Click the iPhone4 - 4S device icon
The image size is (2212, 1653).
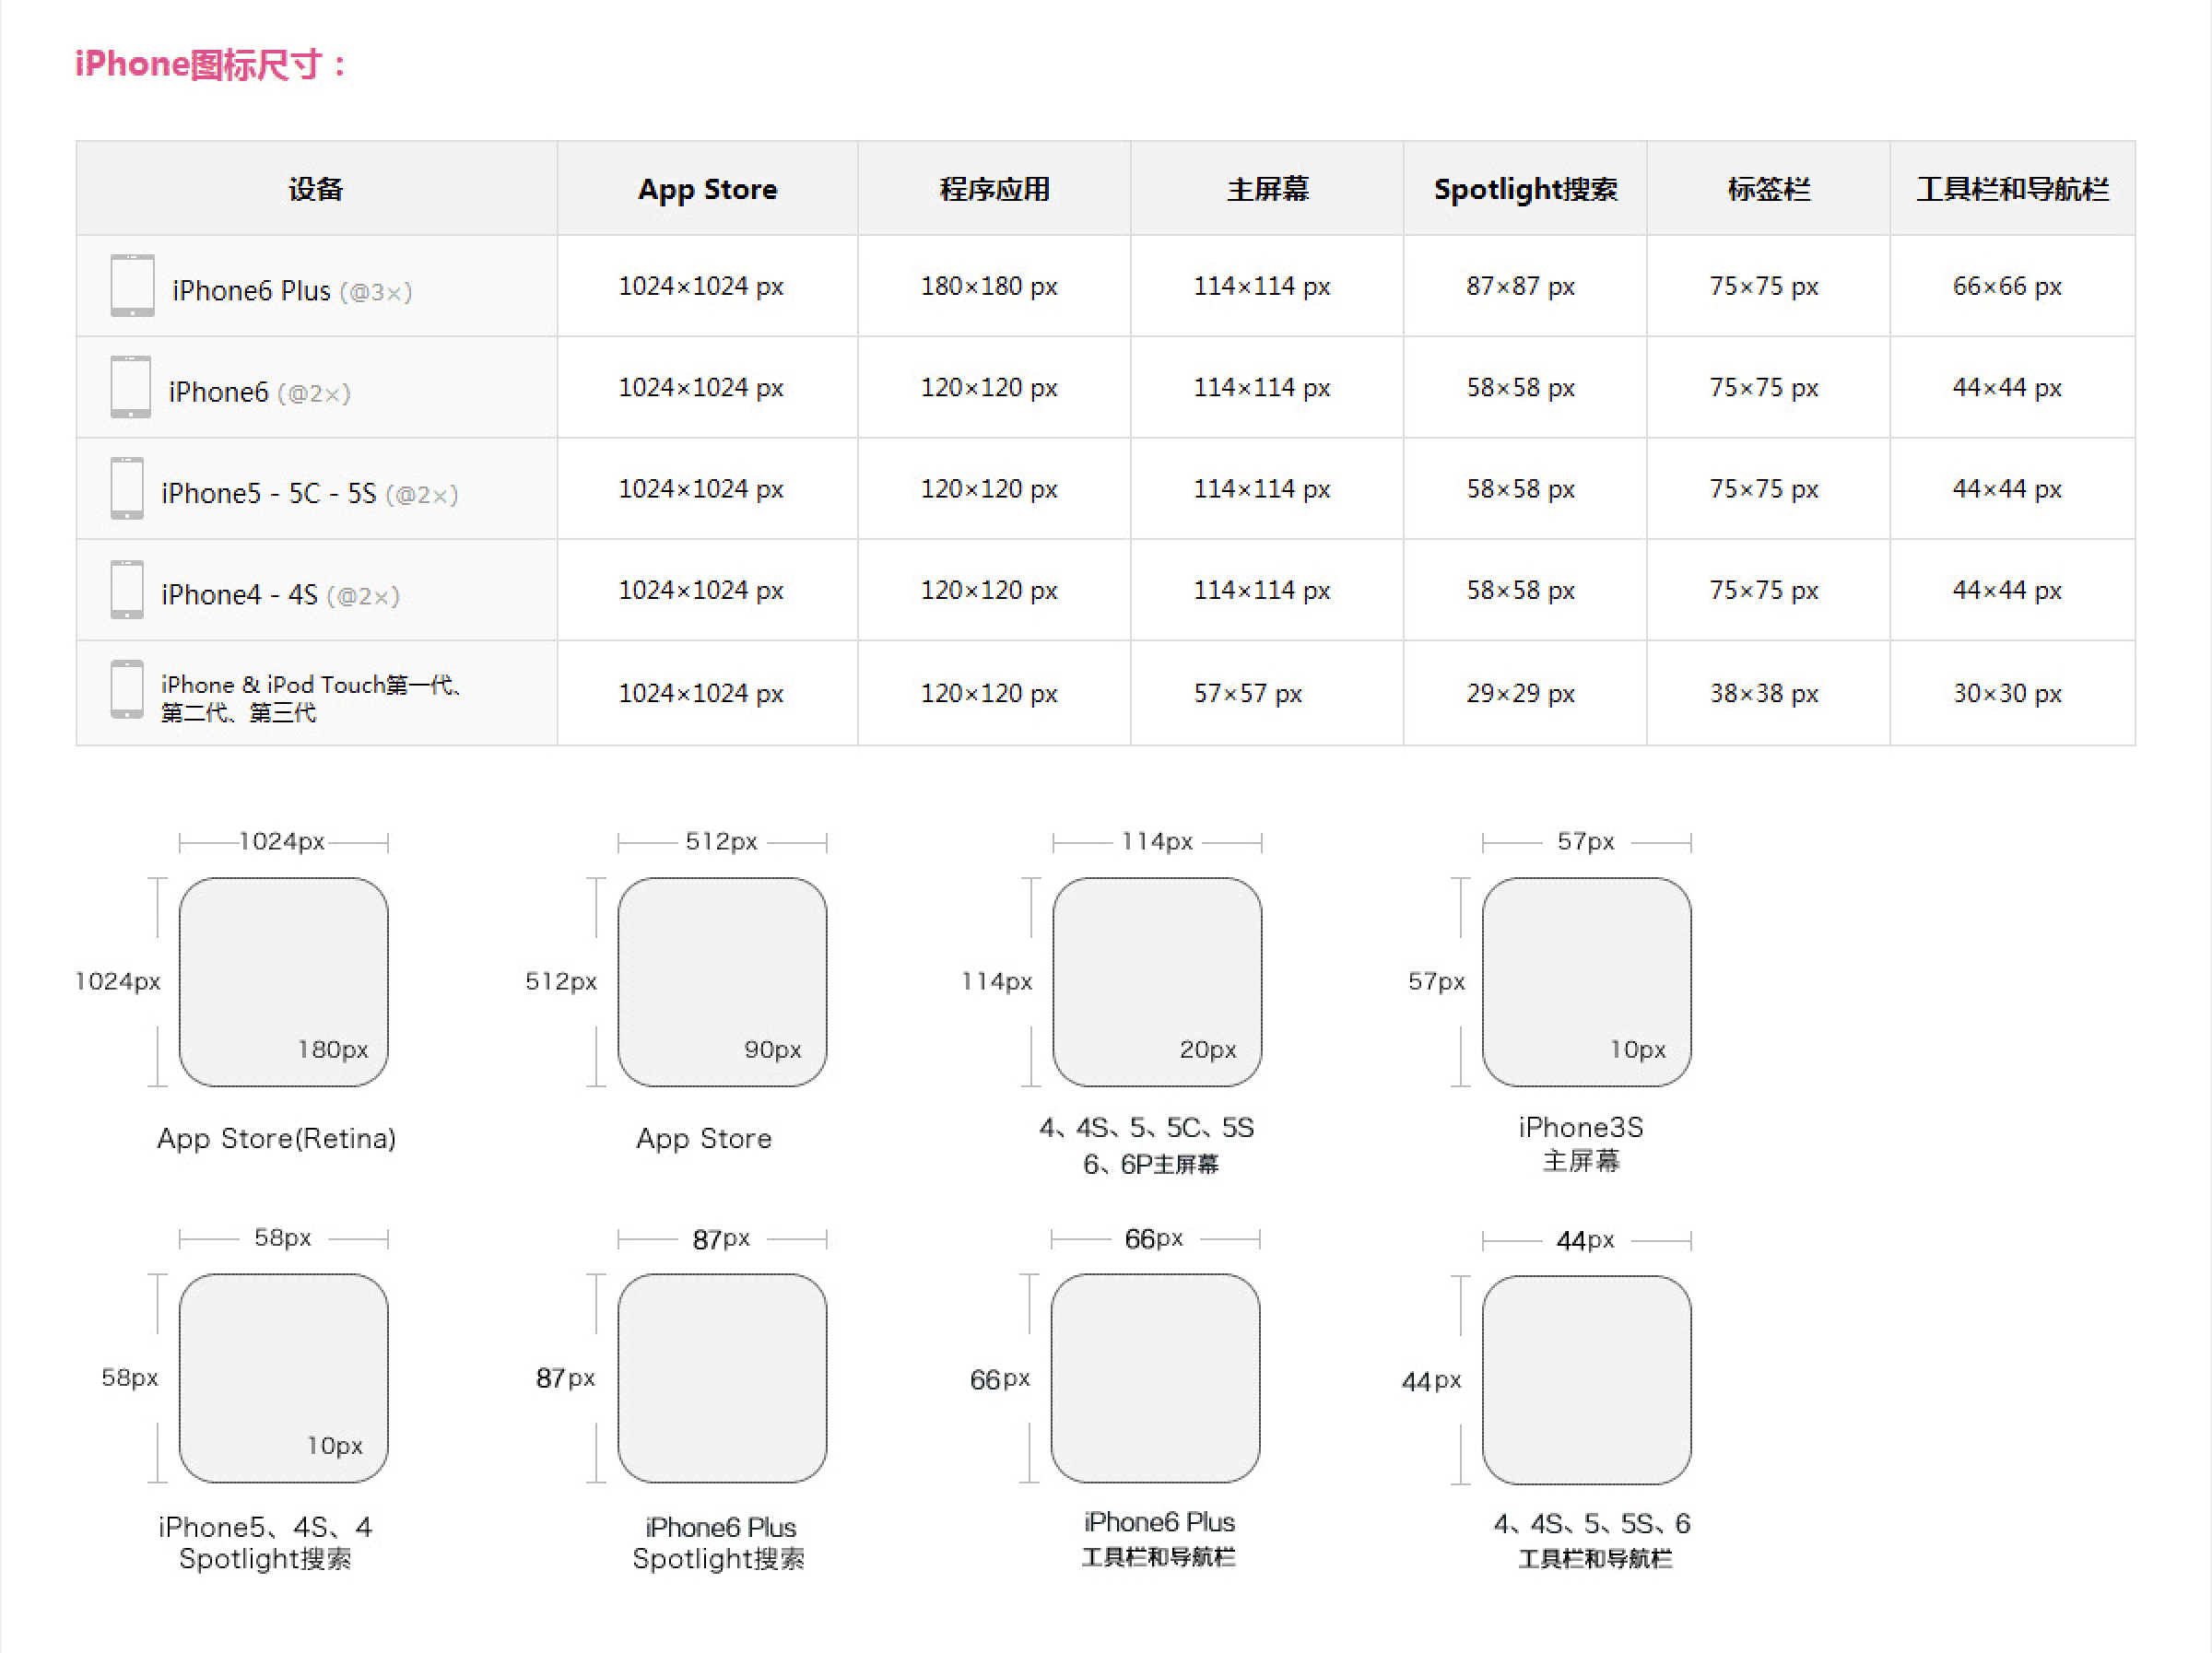coord(127,590)
